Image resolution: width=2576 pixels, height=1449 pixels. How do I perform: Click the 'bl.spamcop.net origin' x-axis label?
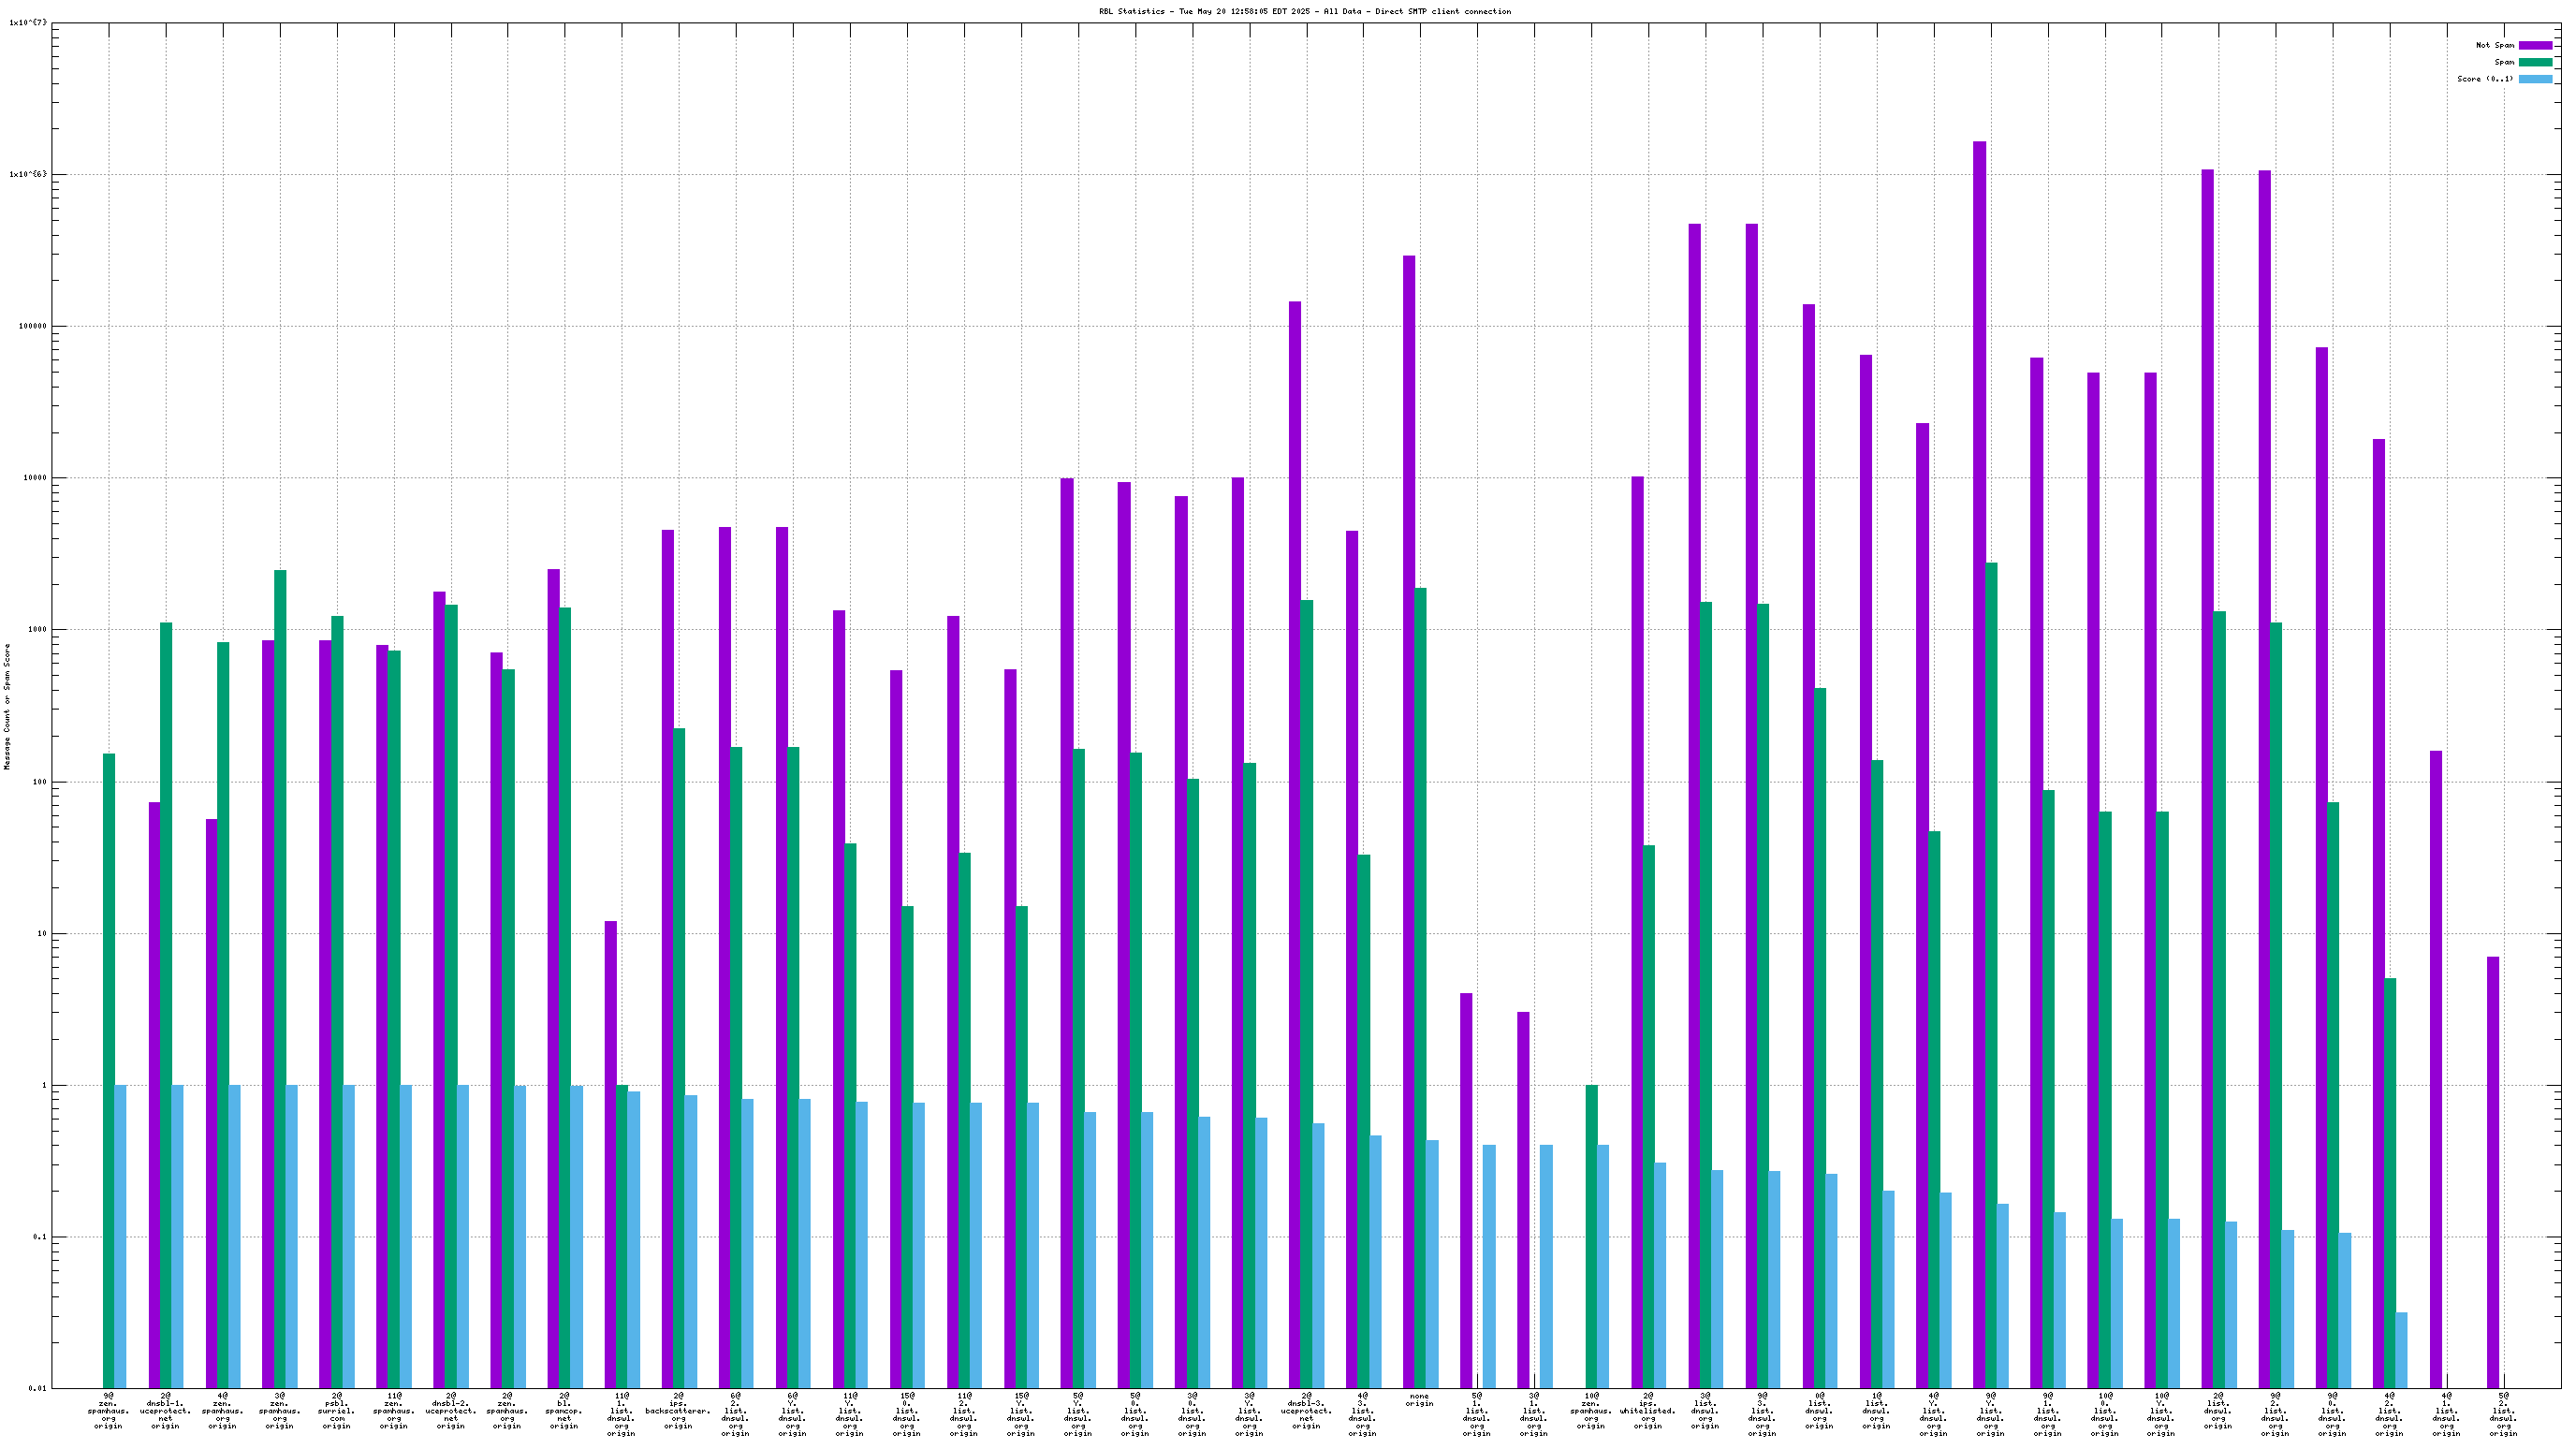click(x=565, y=1411)
